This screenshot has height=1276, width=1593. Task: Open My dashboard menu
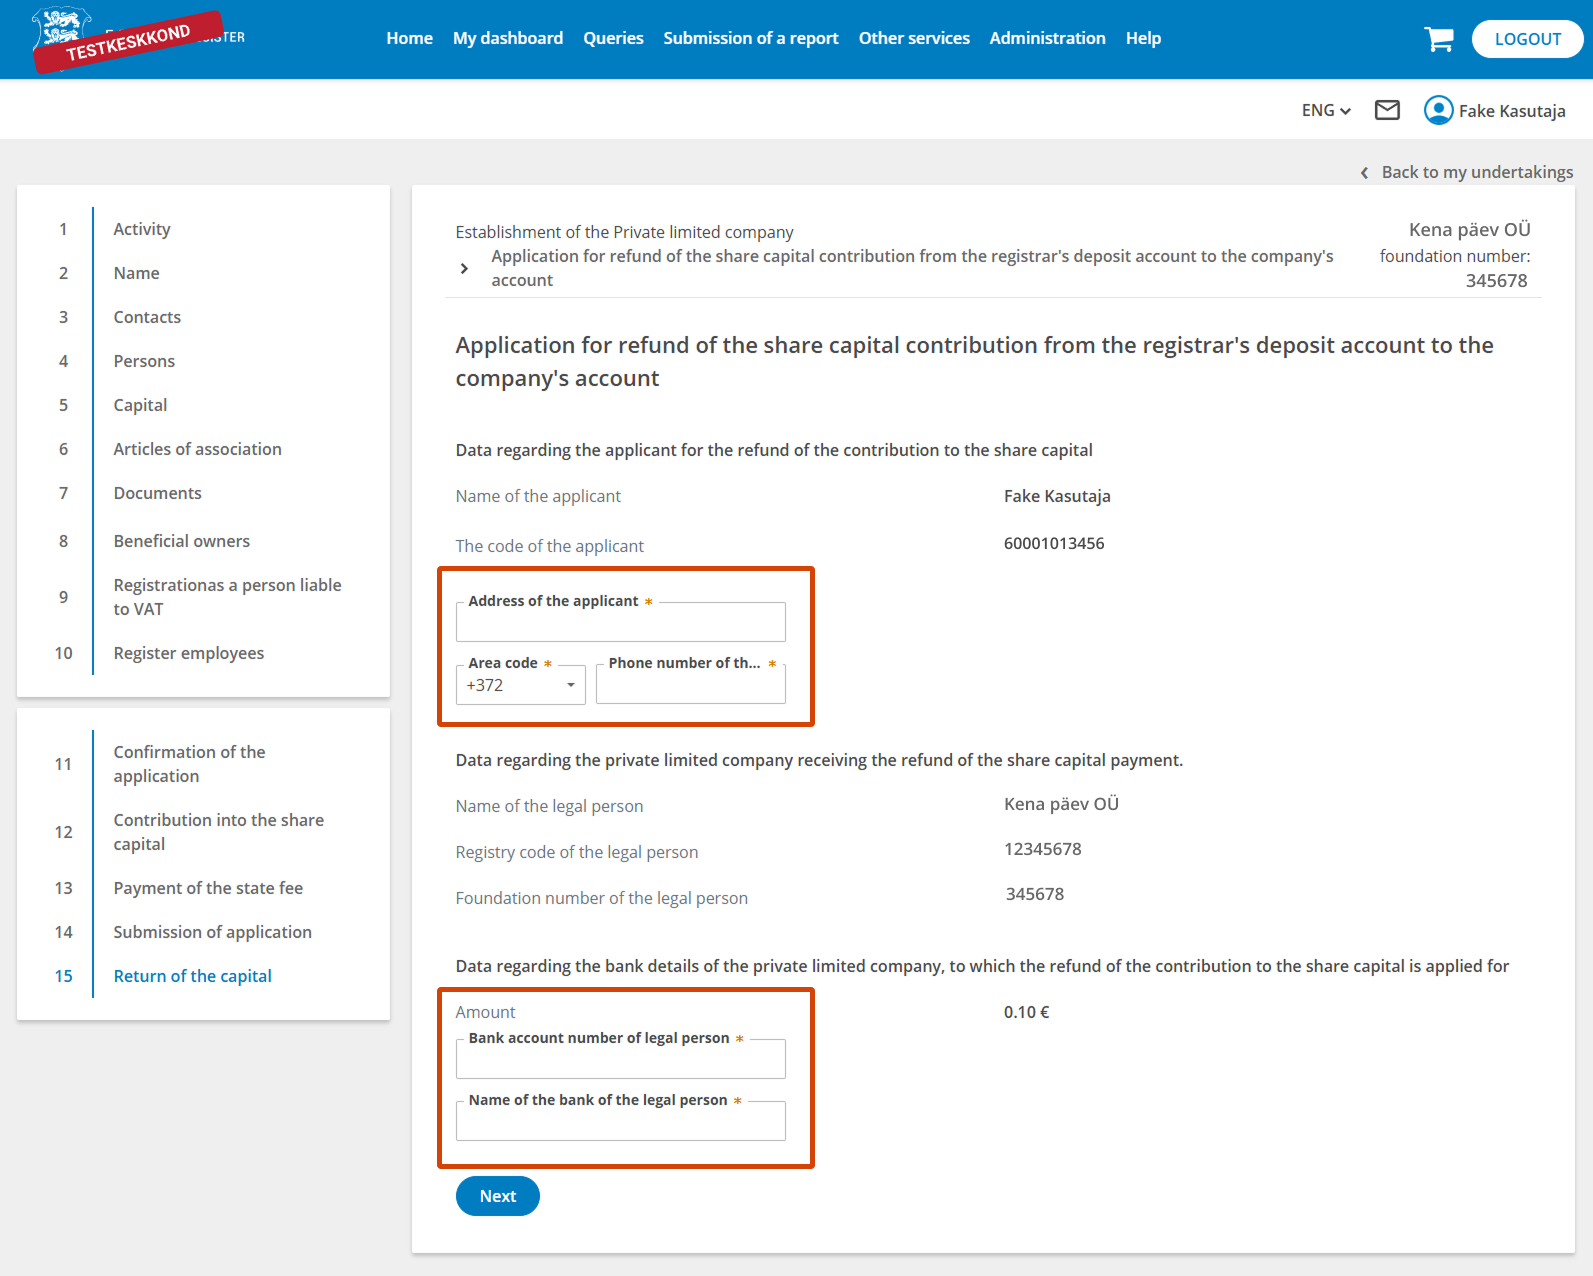tap(508, 38)
